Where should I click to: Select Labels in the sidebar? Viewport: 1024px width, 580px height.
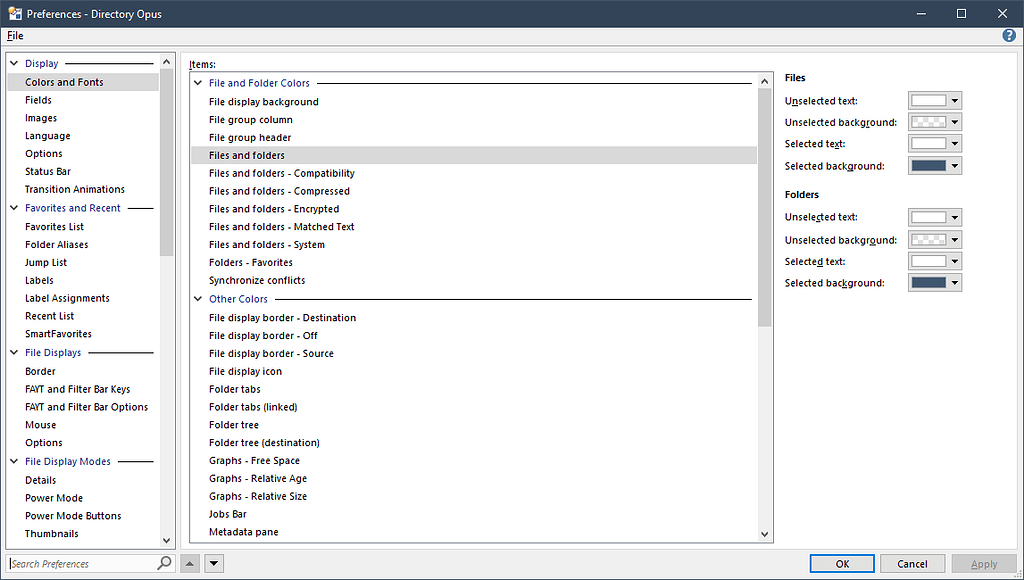click(40, 280)
